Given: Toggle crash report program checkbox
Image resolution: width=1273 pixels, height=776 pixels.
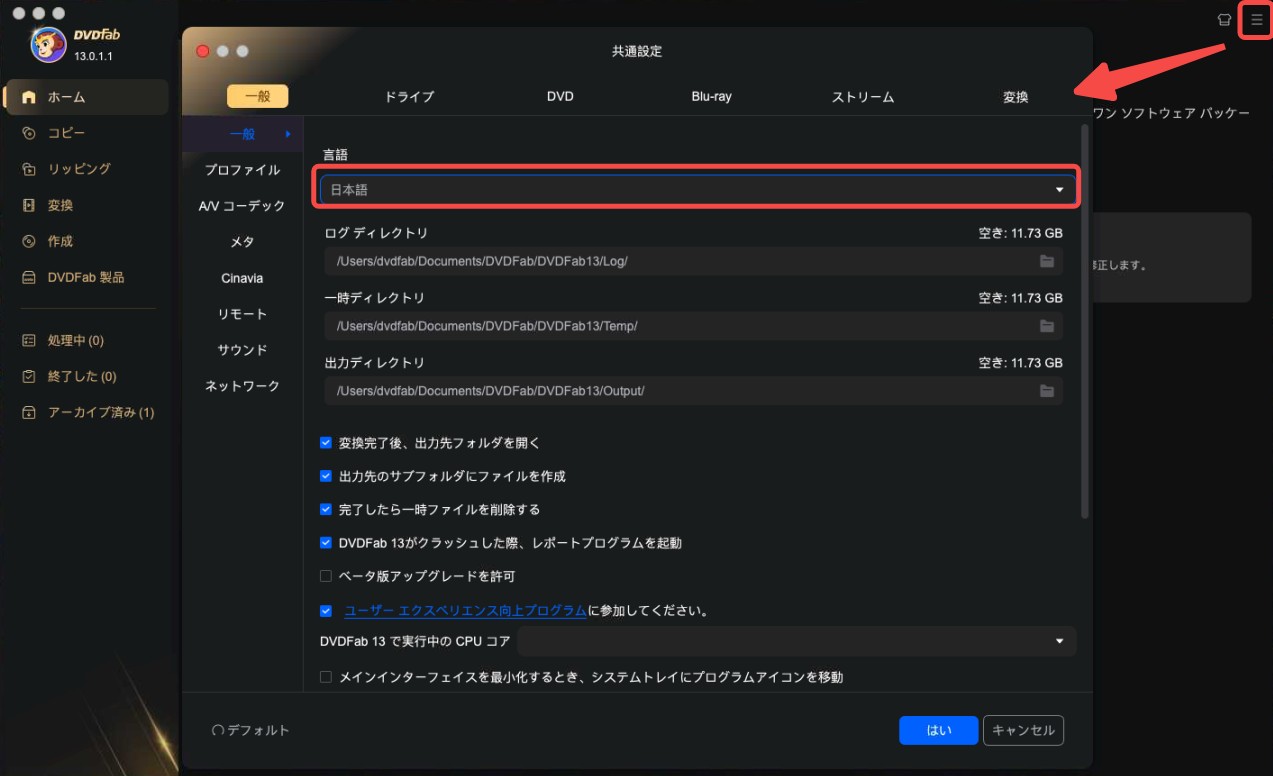Looking at the screenshot, I should 325,543.
